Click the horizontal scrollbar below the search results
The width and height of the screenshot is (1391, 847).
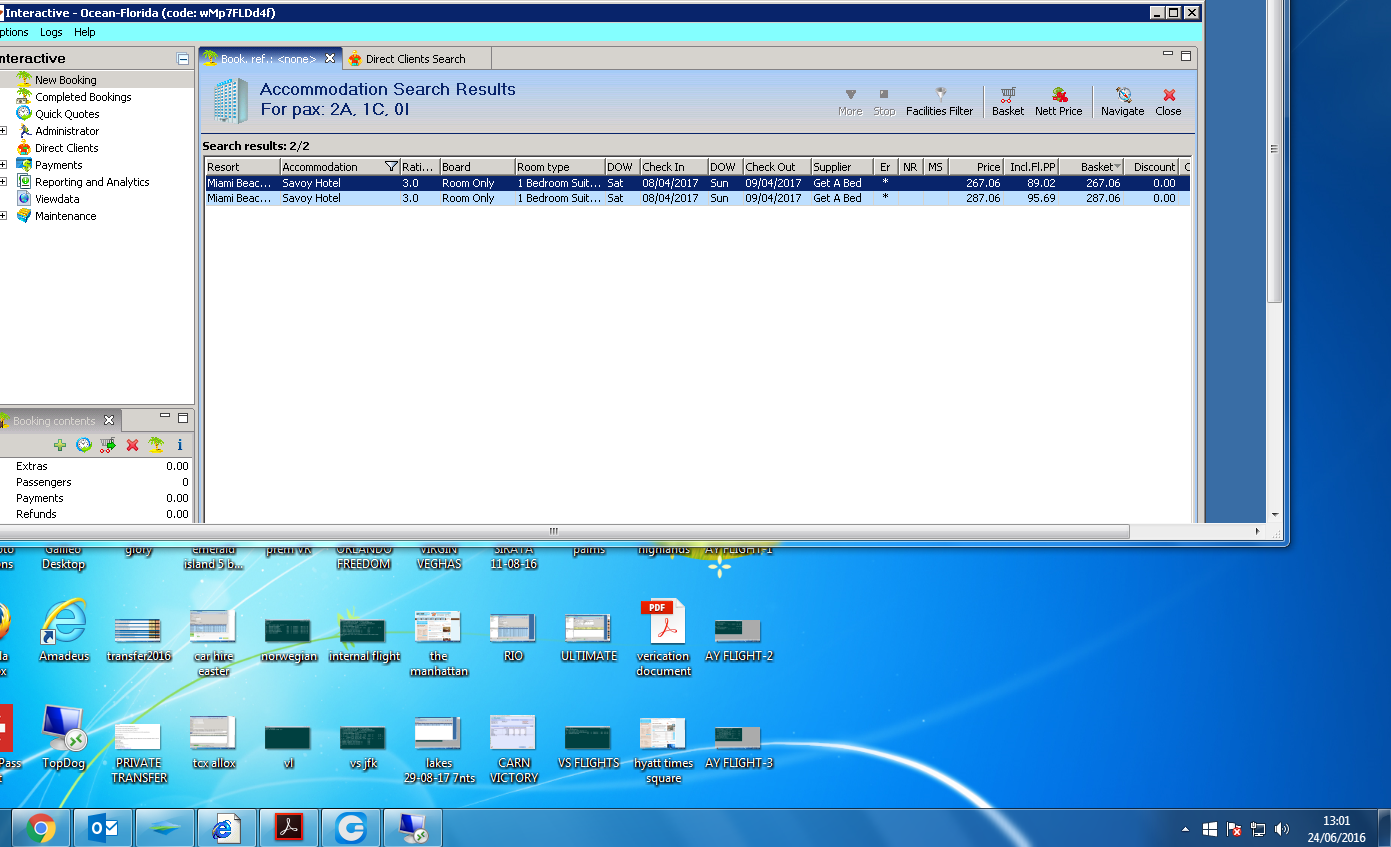pyautogui.click(x=553, y=531)
